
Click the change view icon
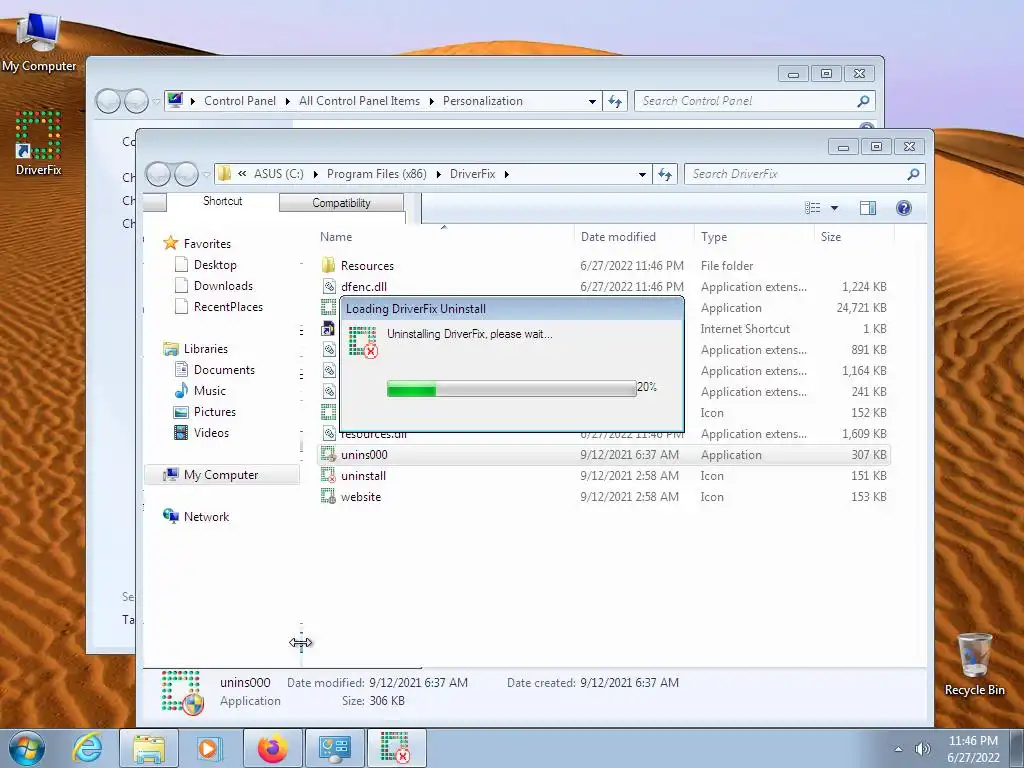[x=812, y=208]
